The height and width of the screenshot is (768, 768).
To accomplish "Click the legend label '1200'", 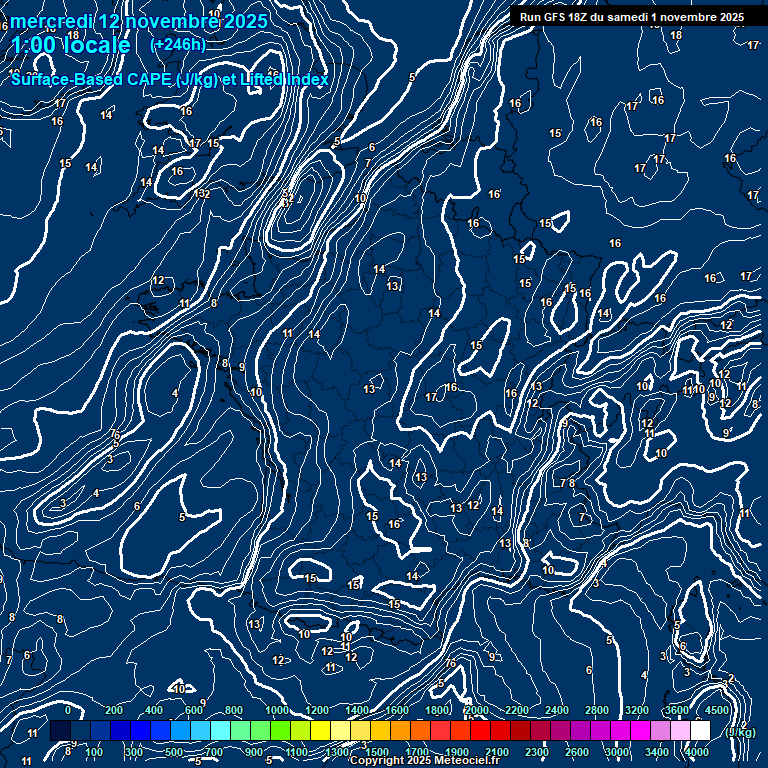I will (x=317, y=710).
